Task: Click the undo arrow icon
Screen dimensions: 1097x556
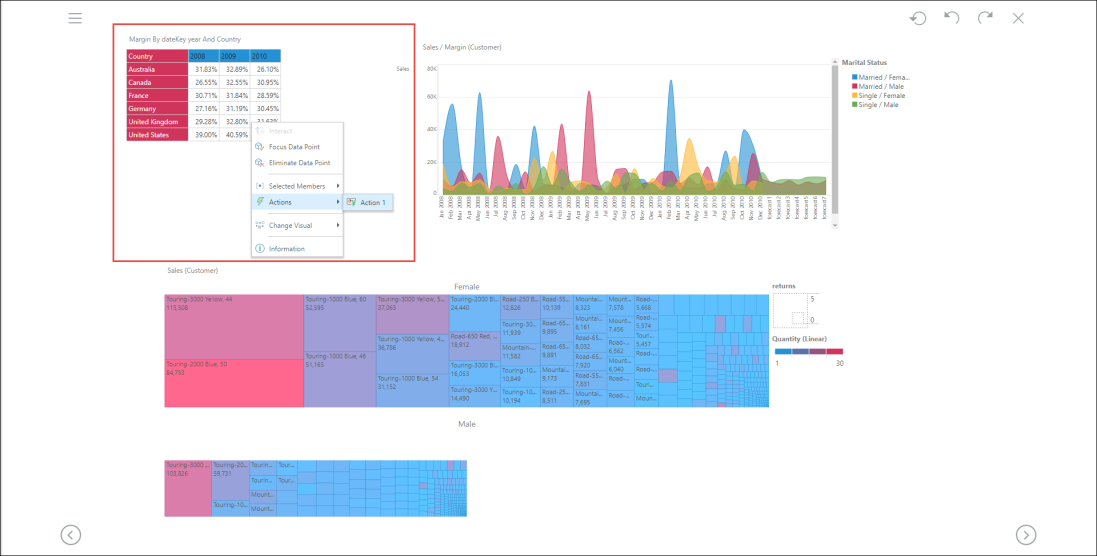Action: click(x=951, y=18)
